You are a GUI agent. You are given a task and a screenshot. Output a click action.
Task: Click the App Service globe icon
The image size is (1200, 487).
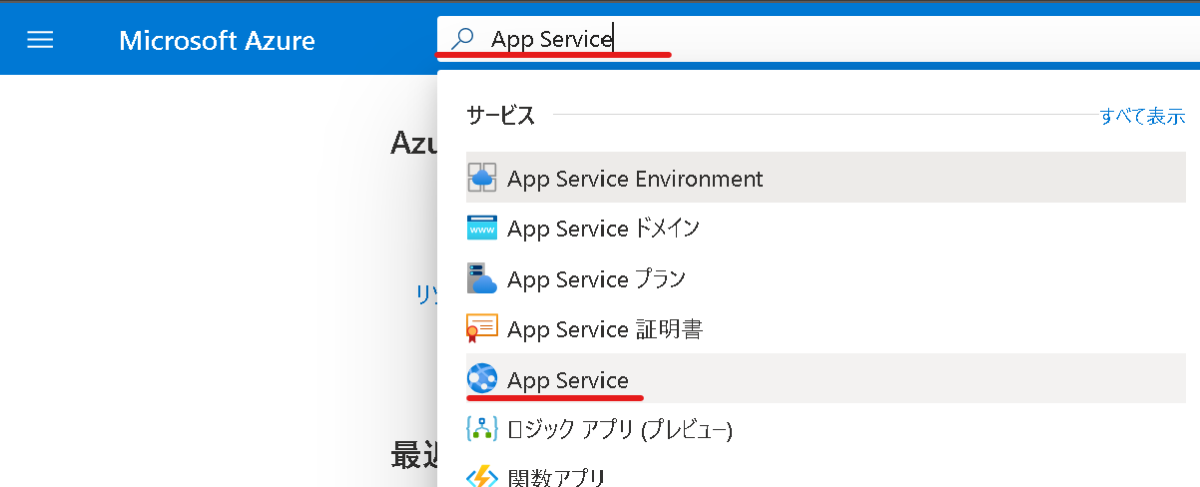pyautogui.click(x=482, y=379)
